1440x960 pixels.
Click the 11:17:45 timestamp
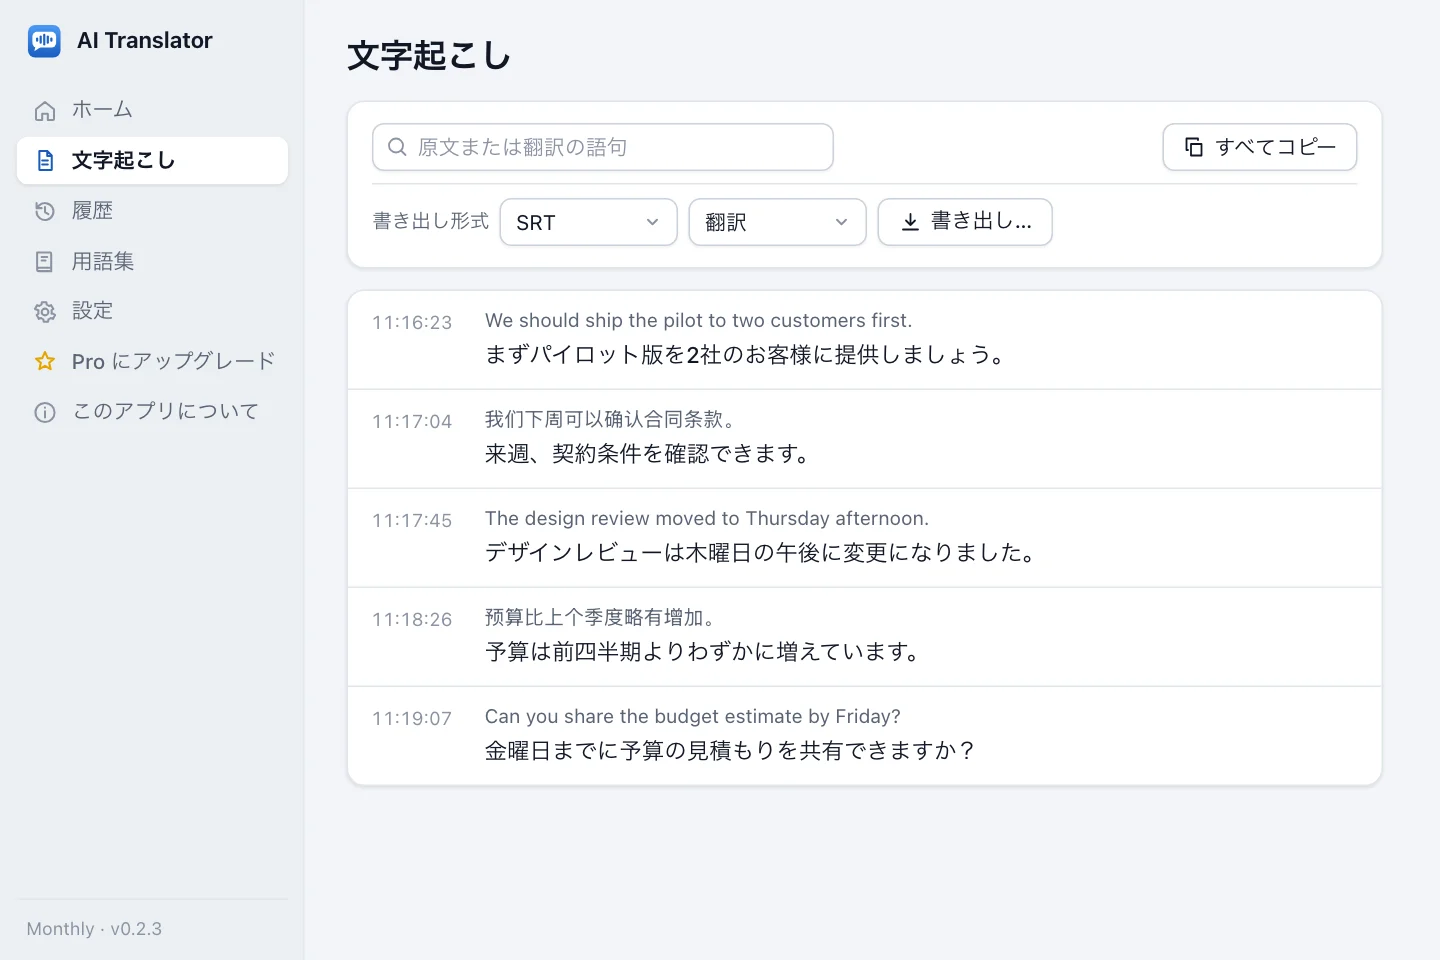pos(412,521)
